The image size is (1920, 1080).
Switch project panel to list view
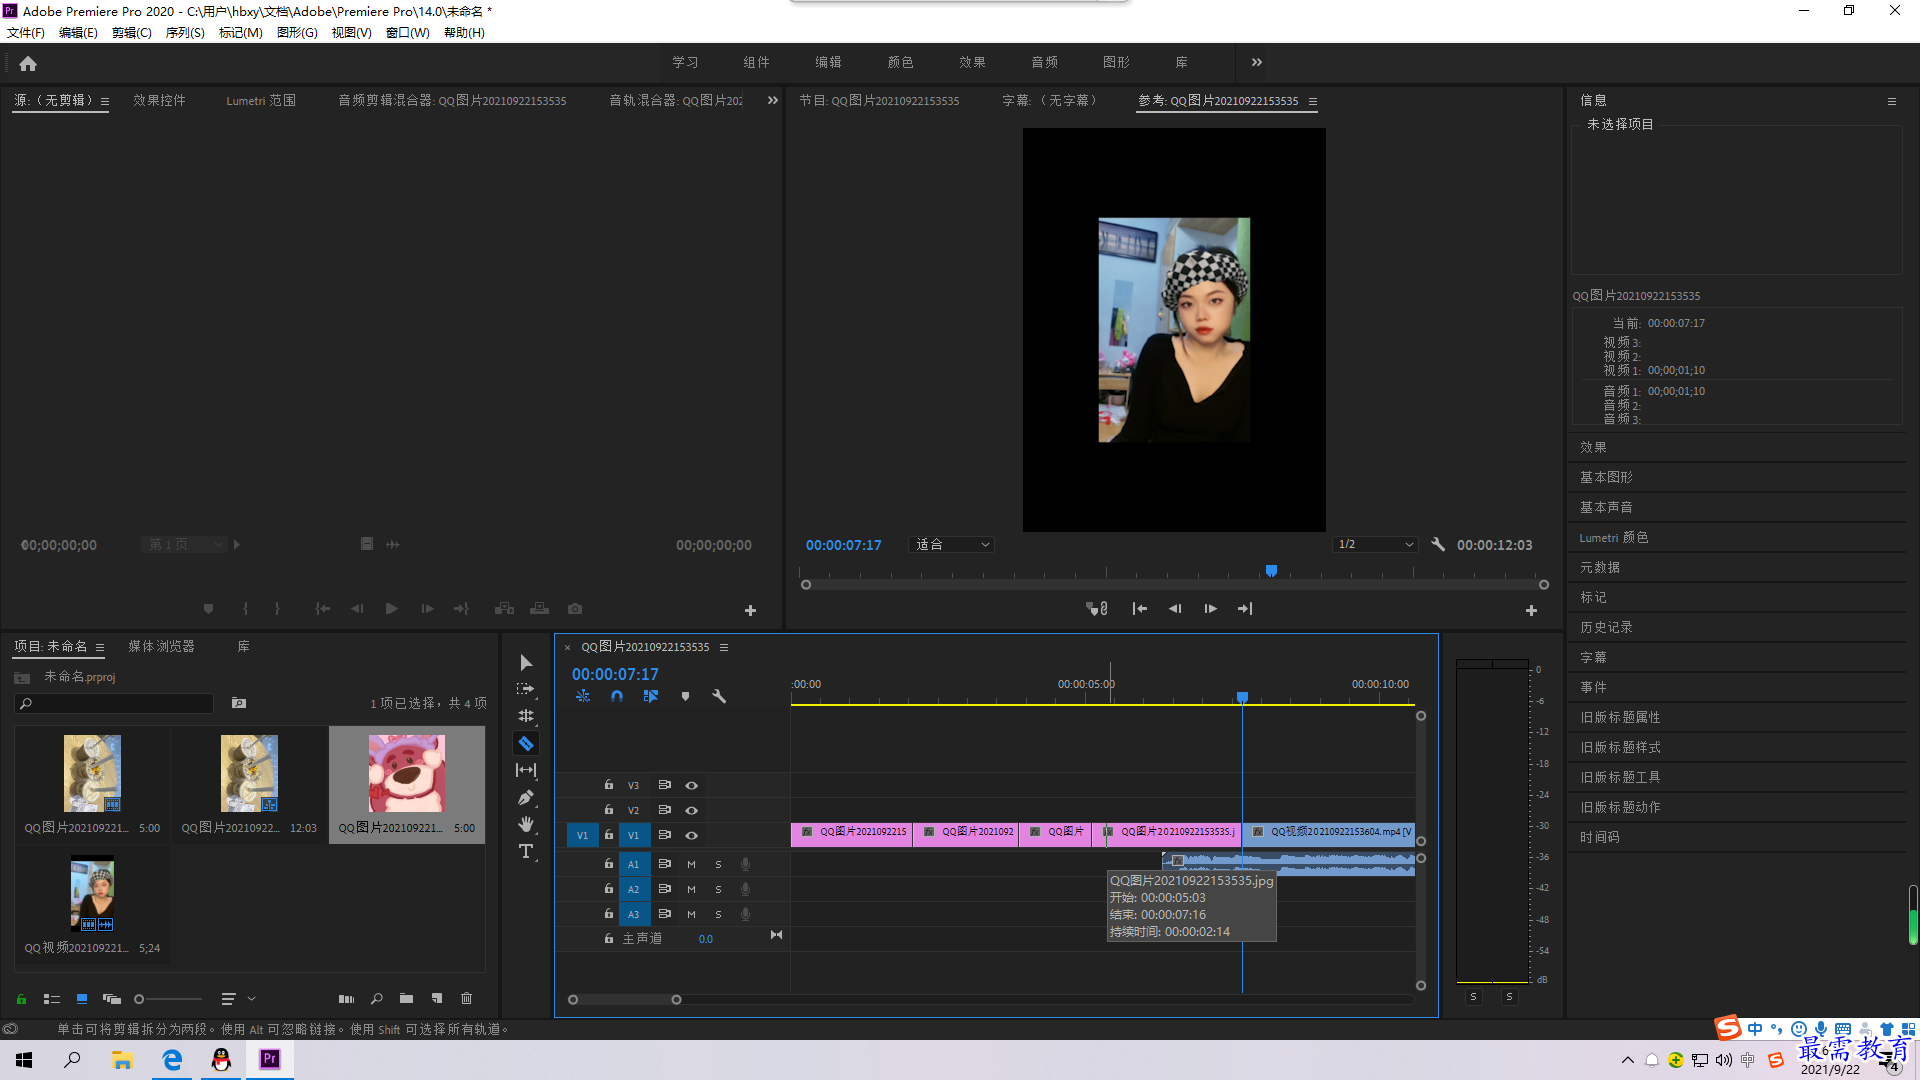52,999
